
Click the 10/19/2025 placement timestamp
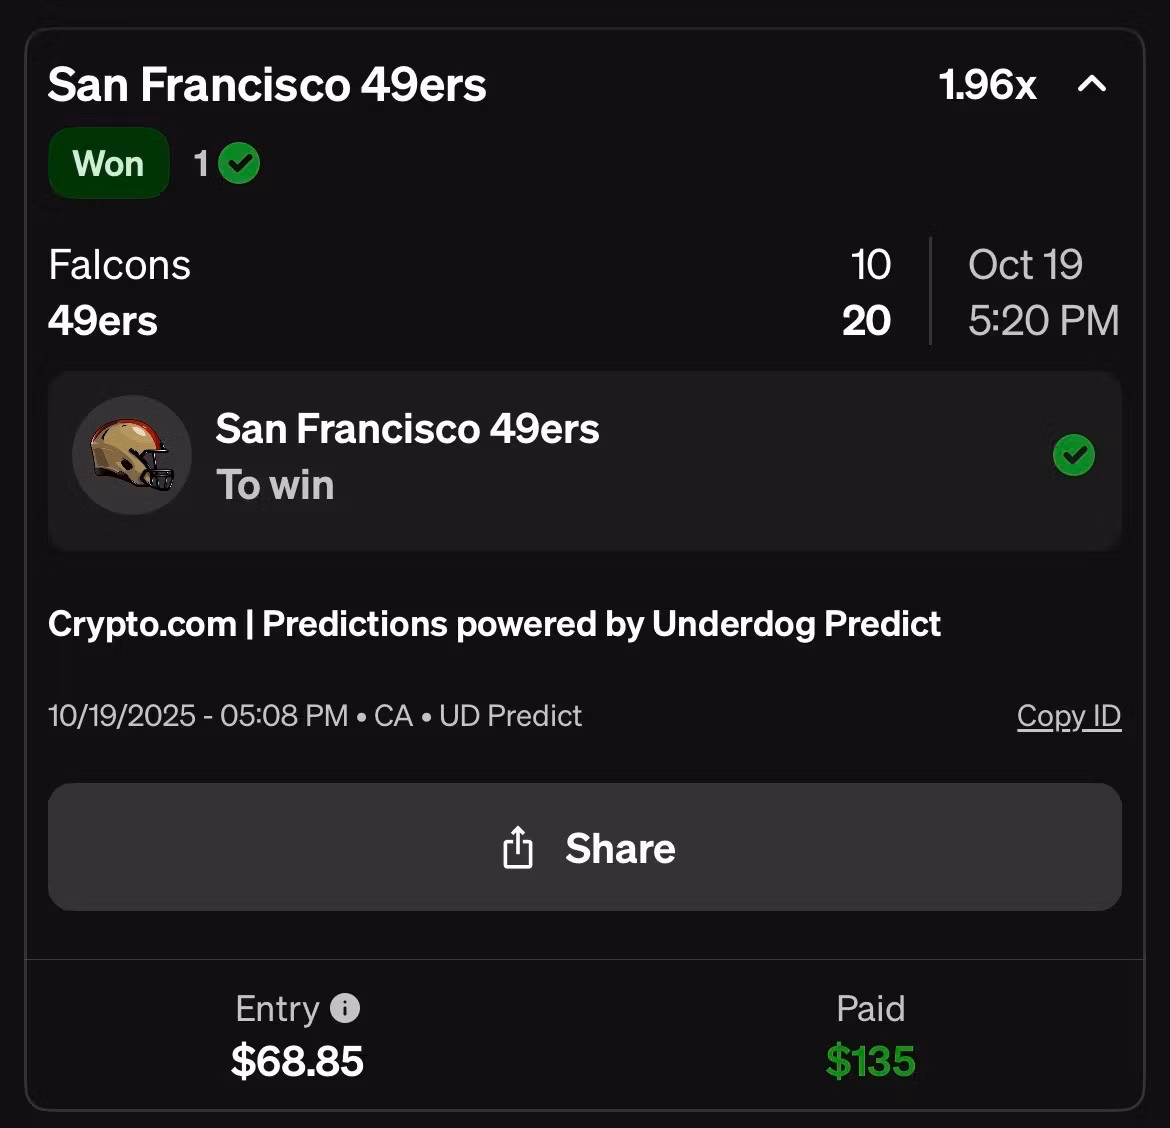click(x=198, y=716)
